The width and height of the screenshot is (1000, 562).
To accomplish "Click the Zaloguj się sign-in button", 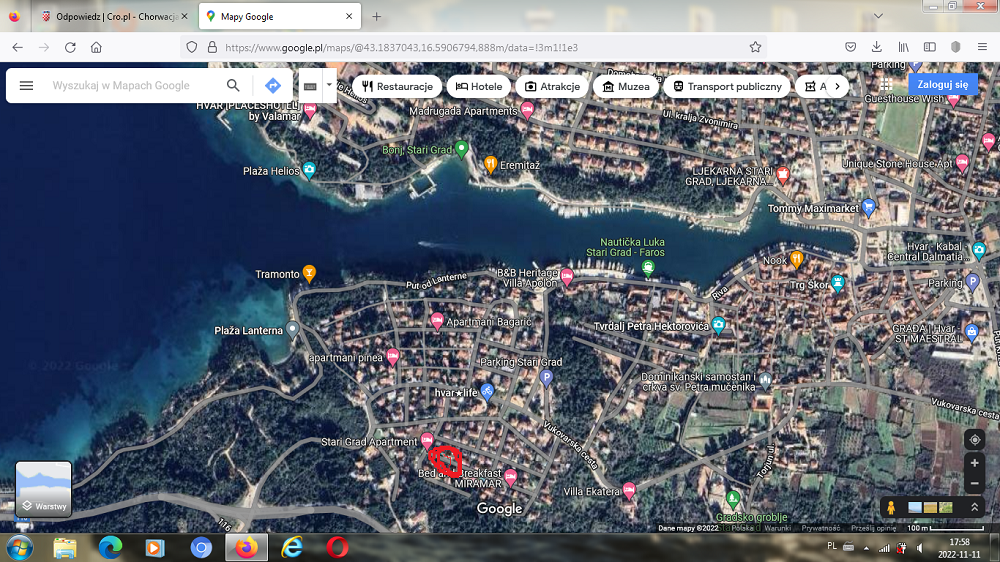I will click(x=942, y=85).
